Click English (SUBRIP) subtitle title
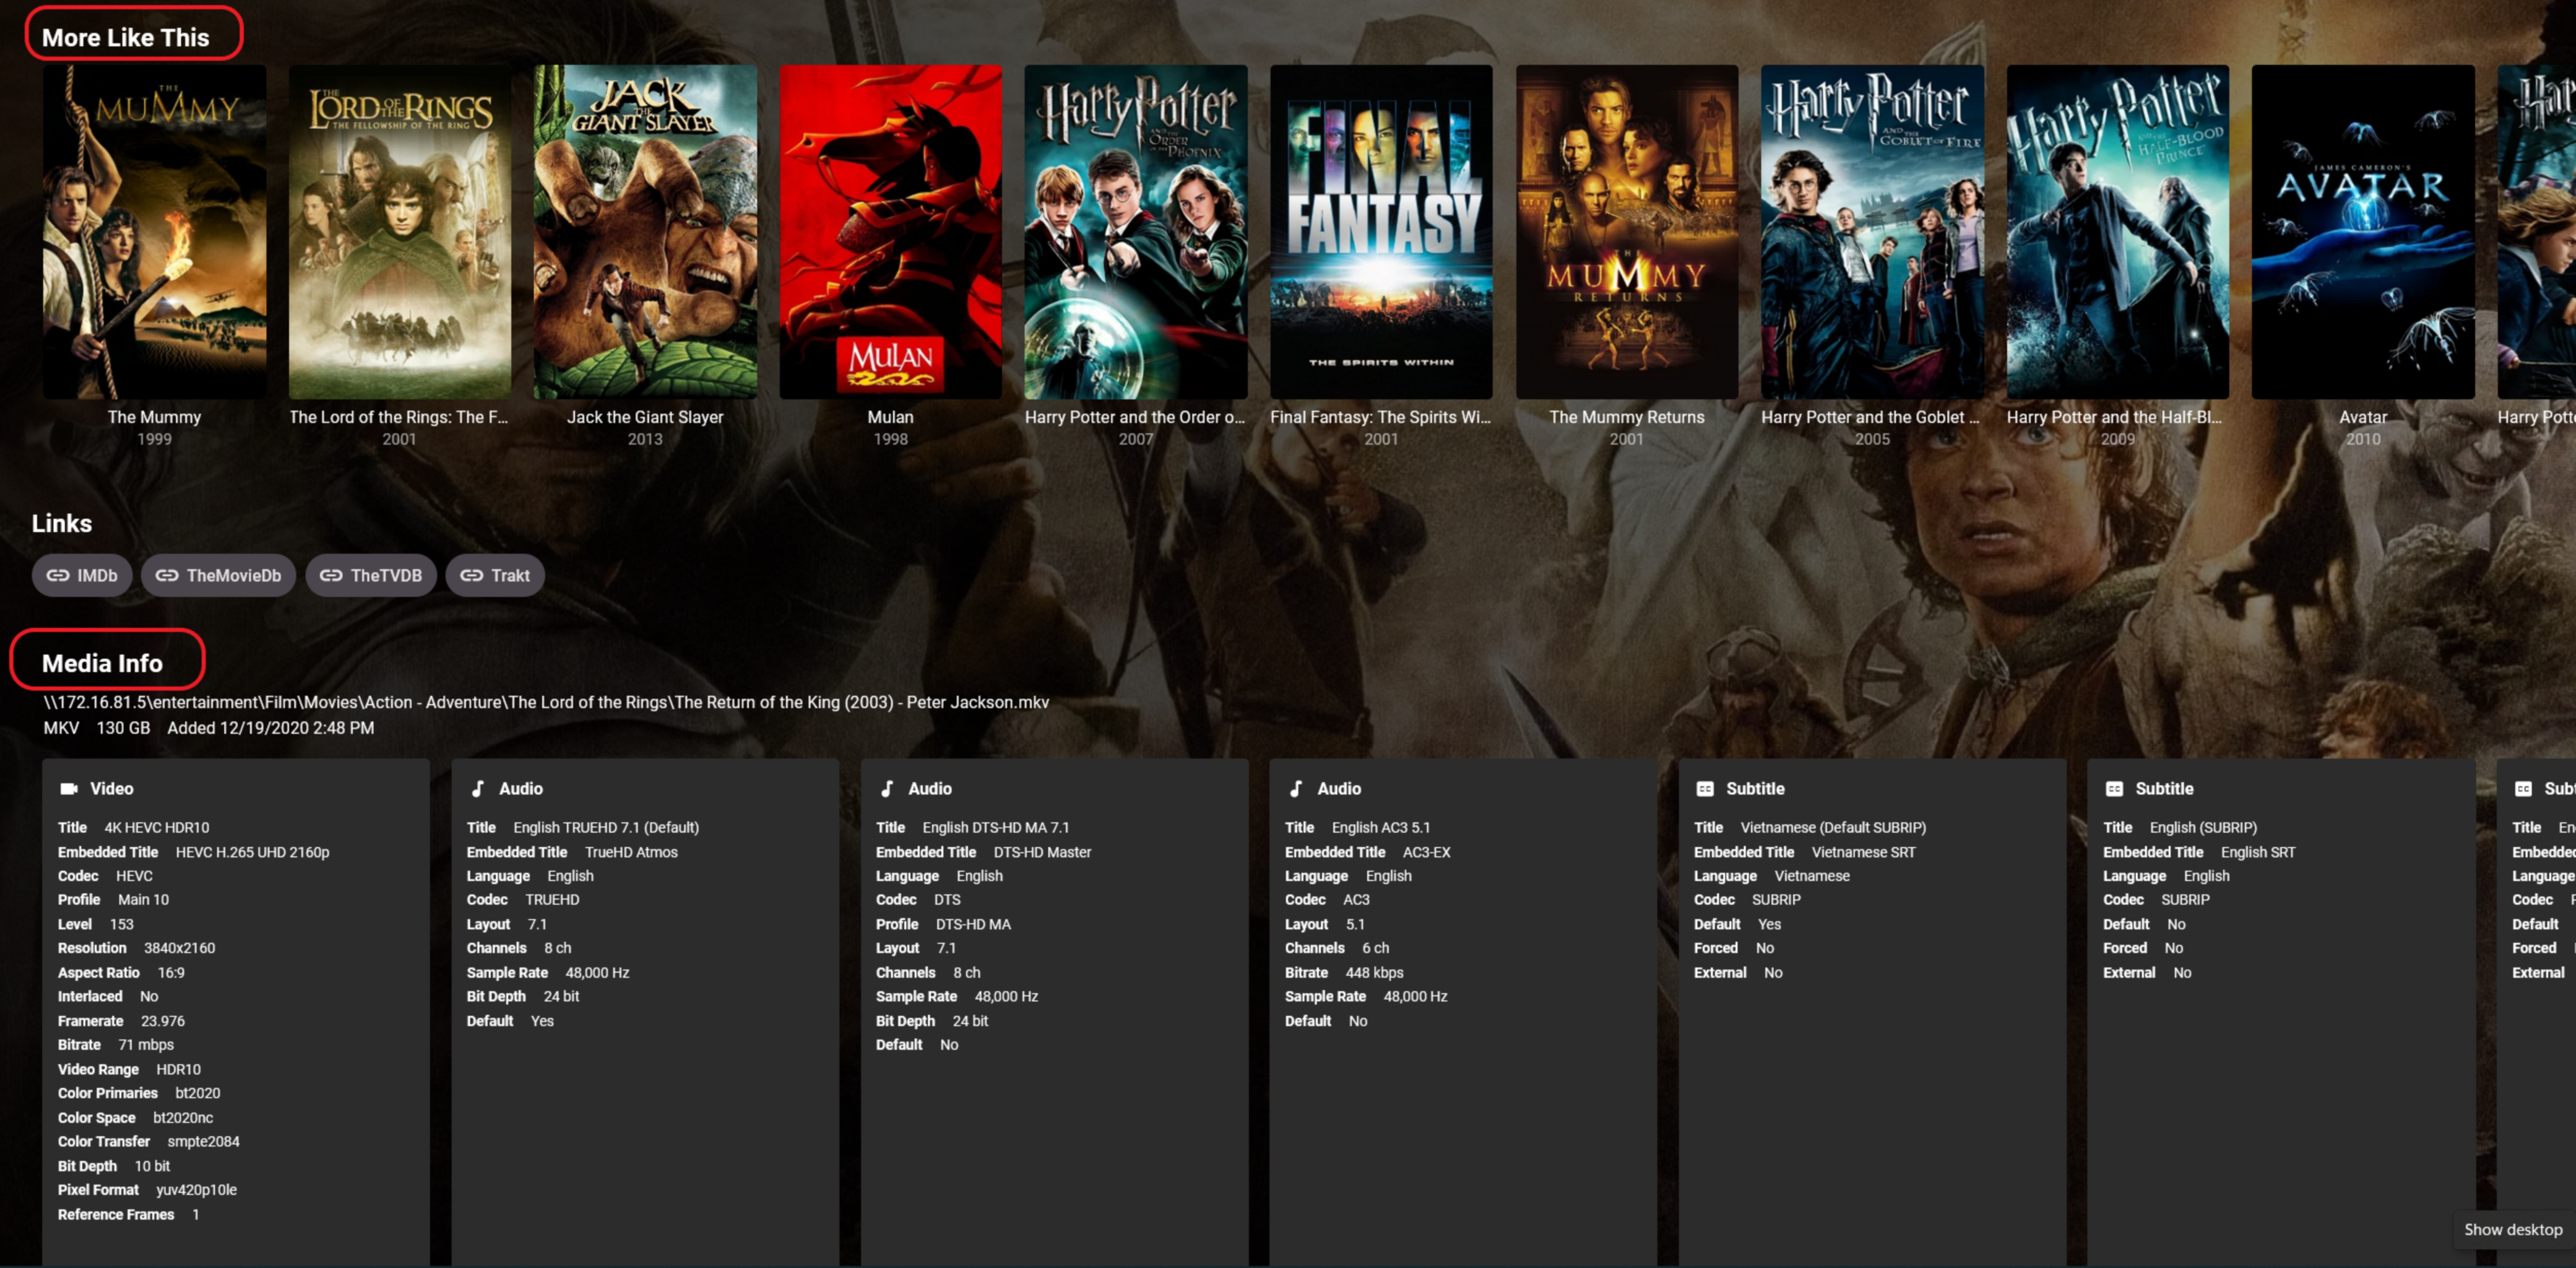 [2203, 828]
